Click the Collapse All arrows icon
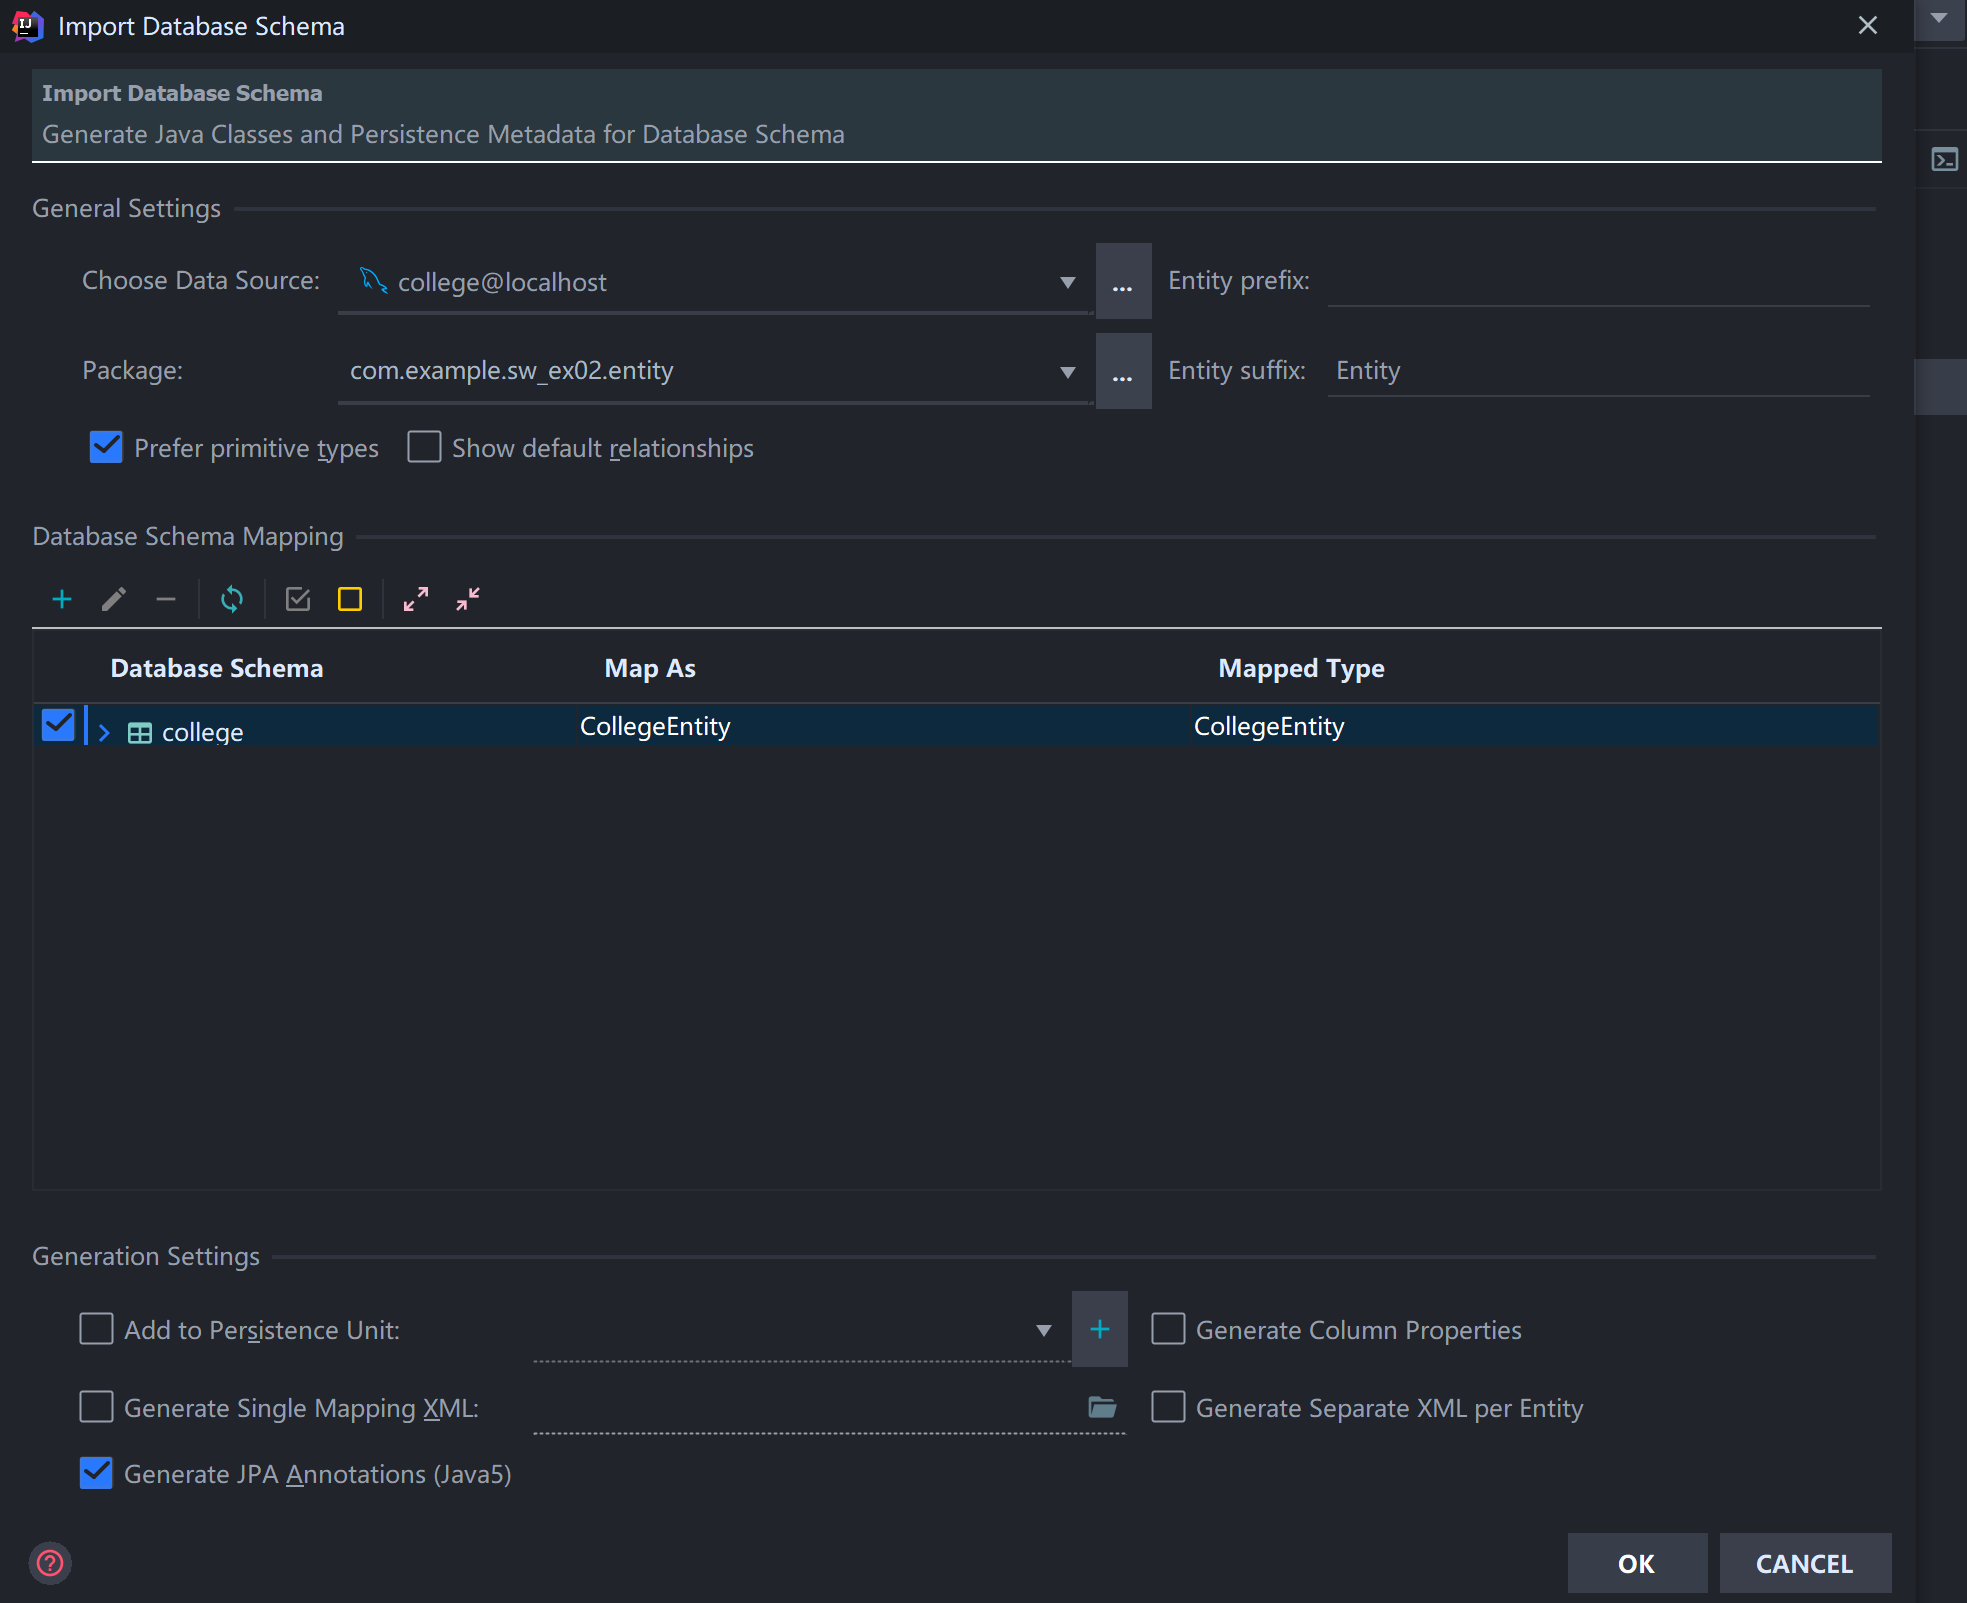1967x1603 pixels. [x=468, y=599]
